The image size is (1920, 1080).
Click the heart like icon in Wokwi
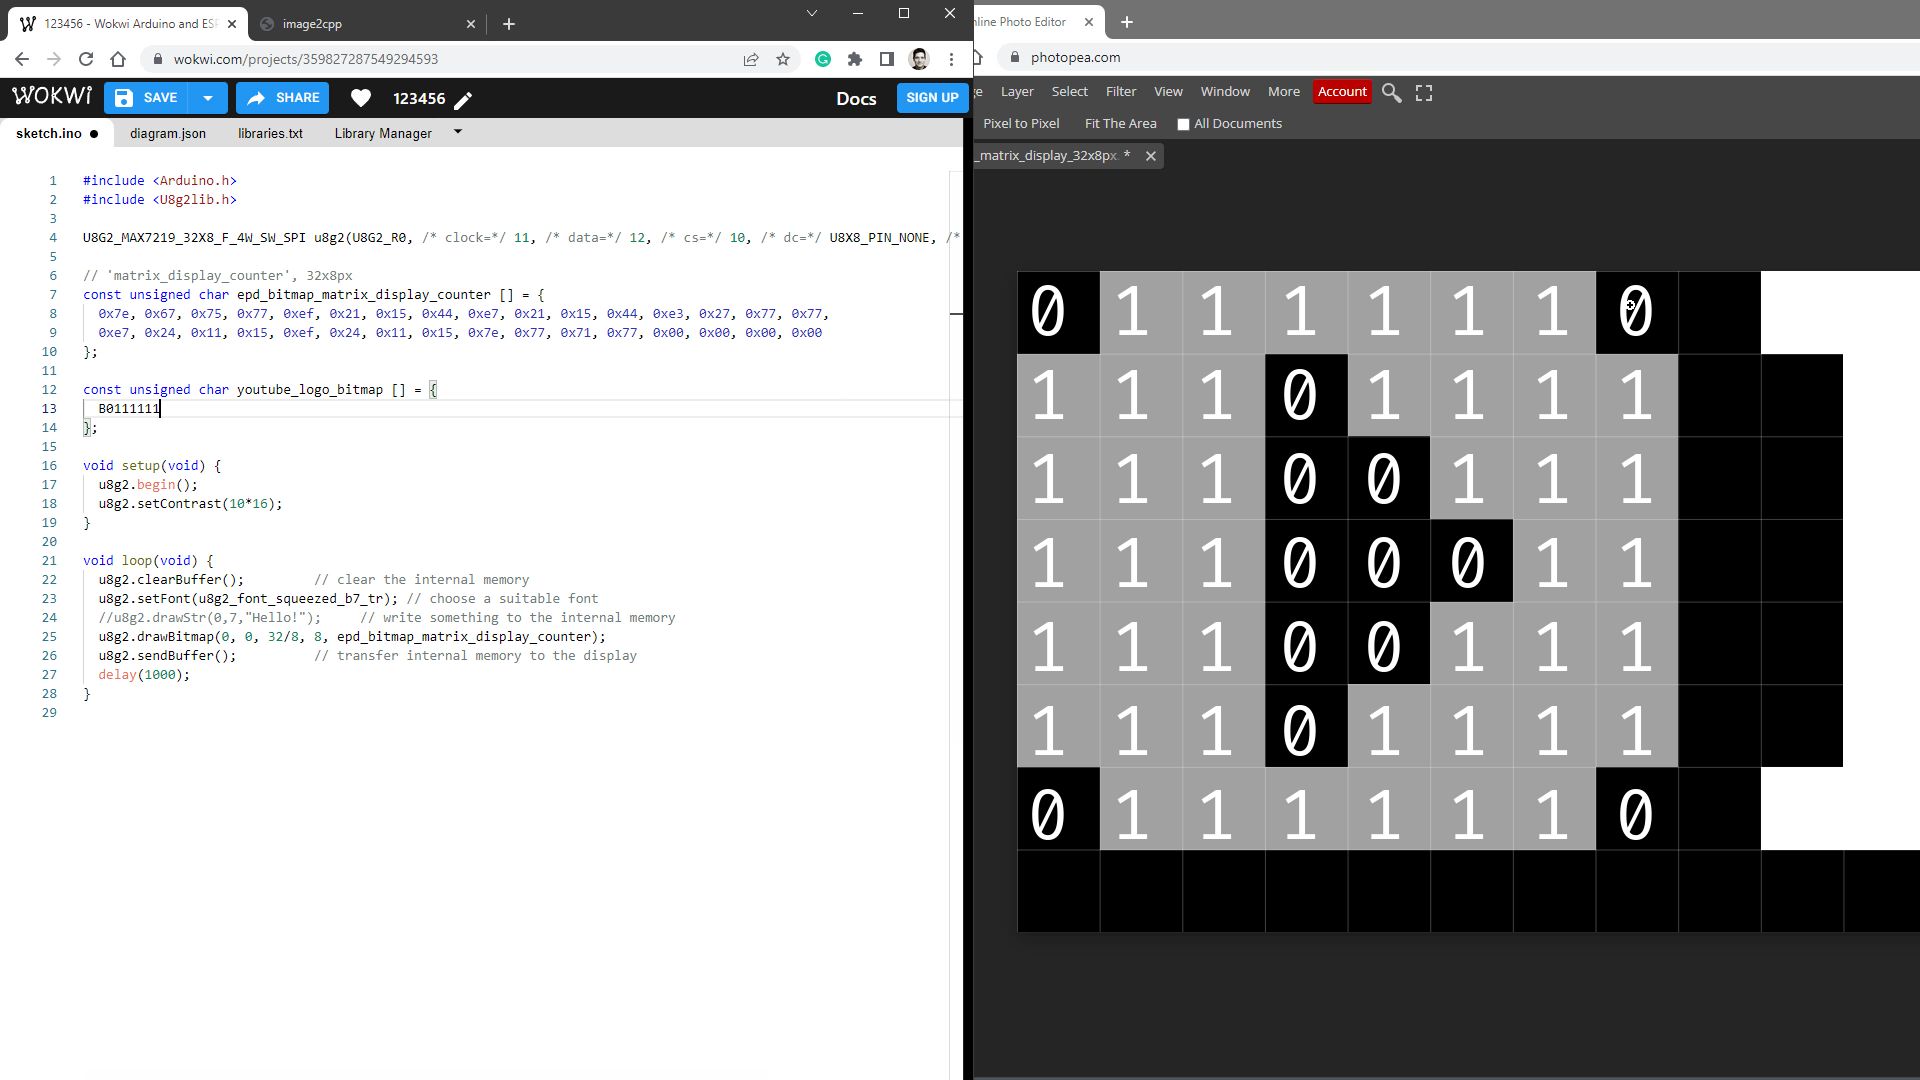tap(361, 98)
